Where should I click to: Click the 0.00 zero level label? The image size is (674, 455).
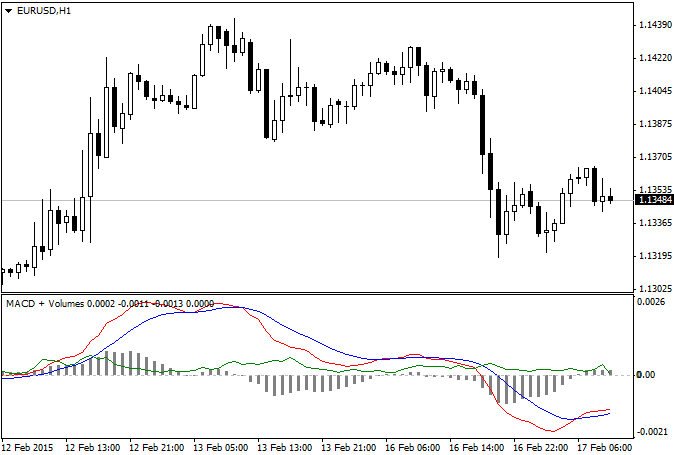648,375
